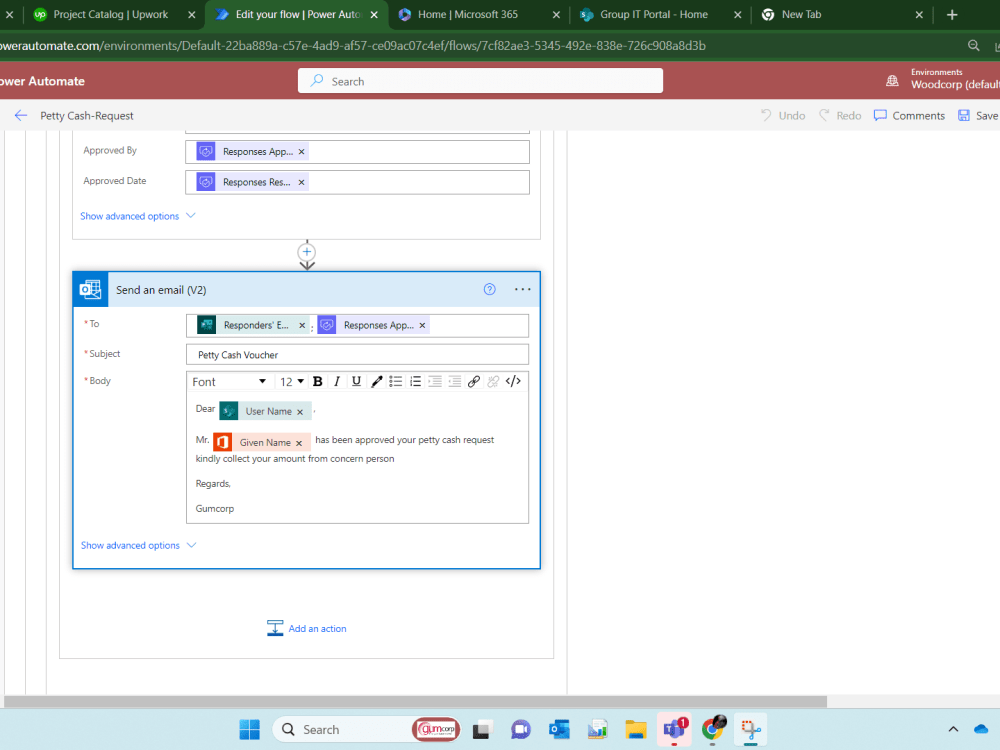Viewport: 1000px width, 750px height.
Task: Click the horizontal scrollbar
Action: pos(416,702)
